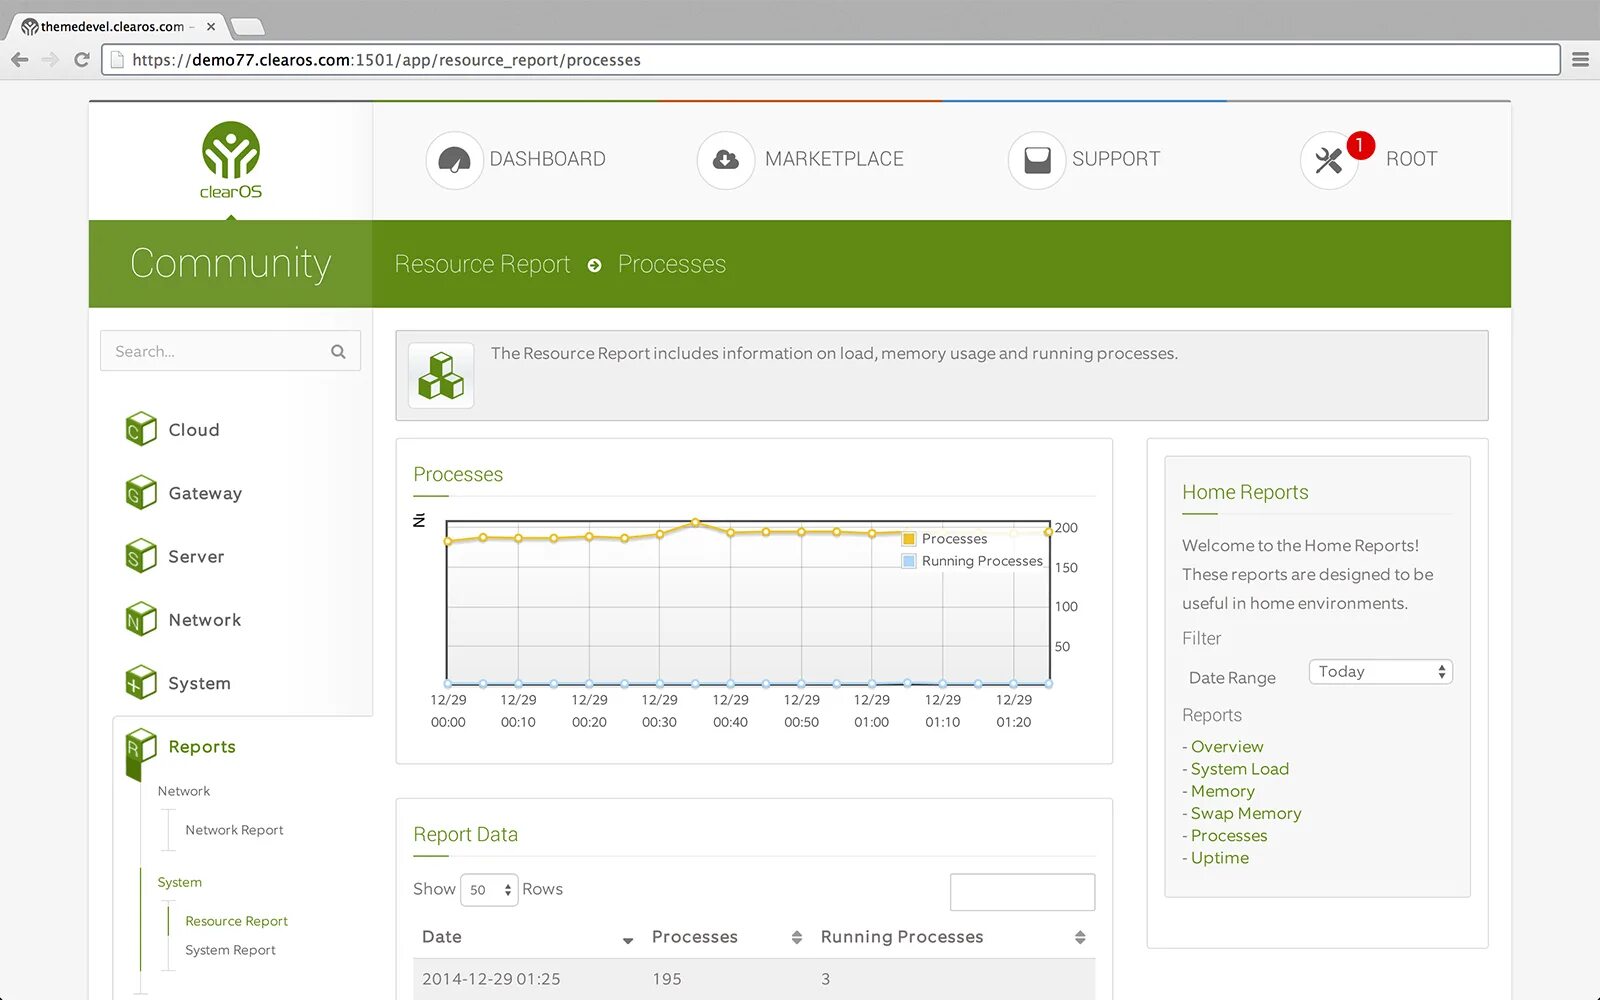This screenshot has height=1000, width=1600.
Task: Open a new browser tab
Action: pyautogui.click(x=246, y=26)
